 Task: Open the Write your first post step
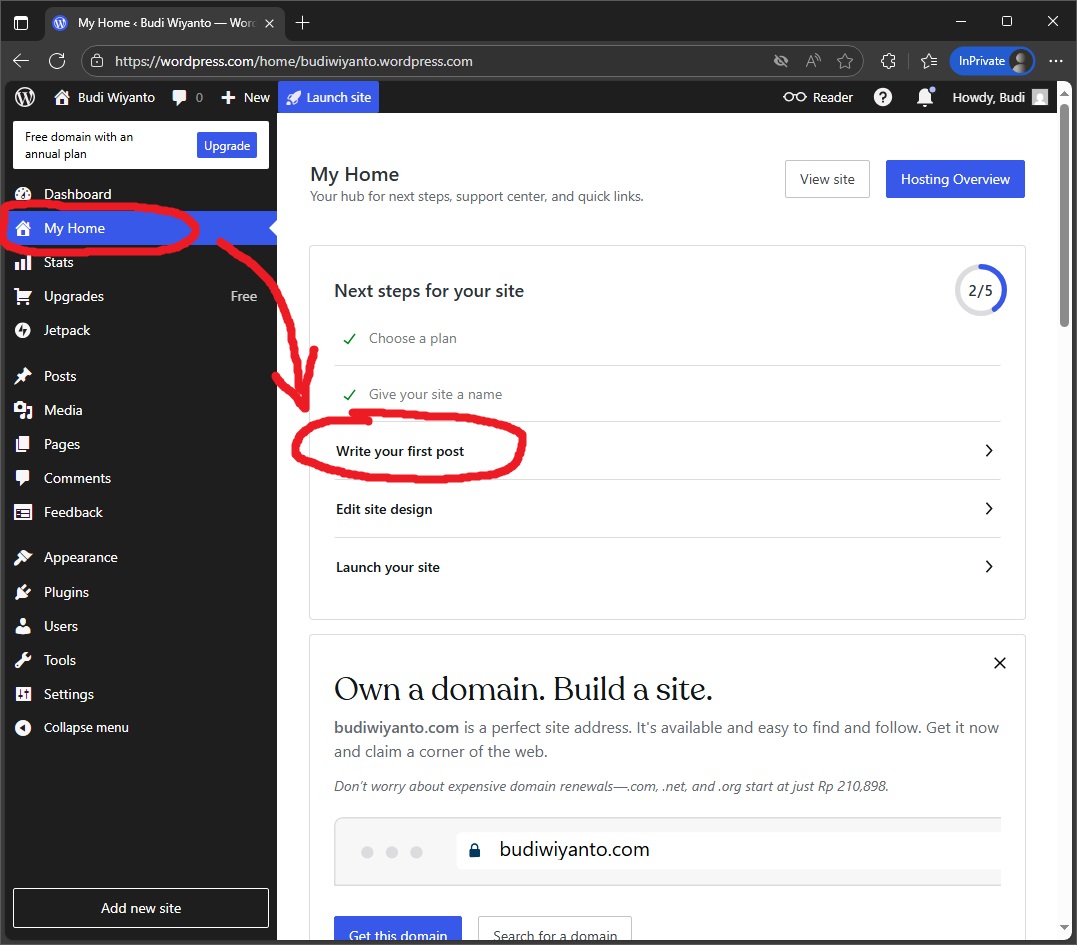coord(667,451)
